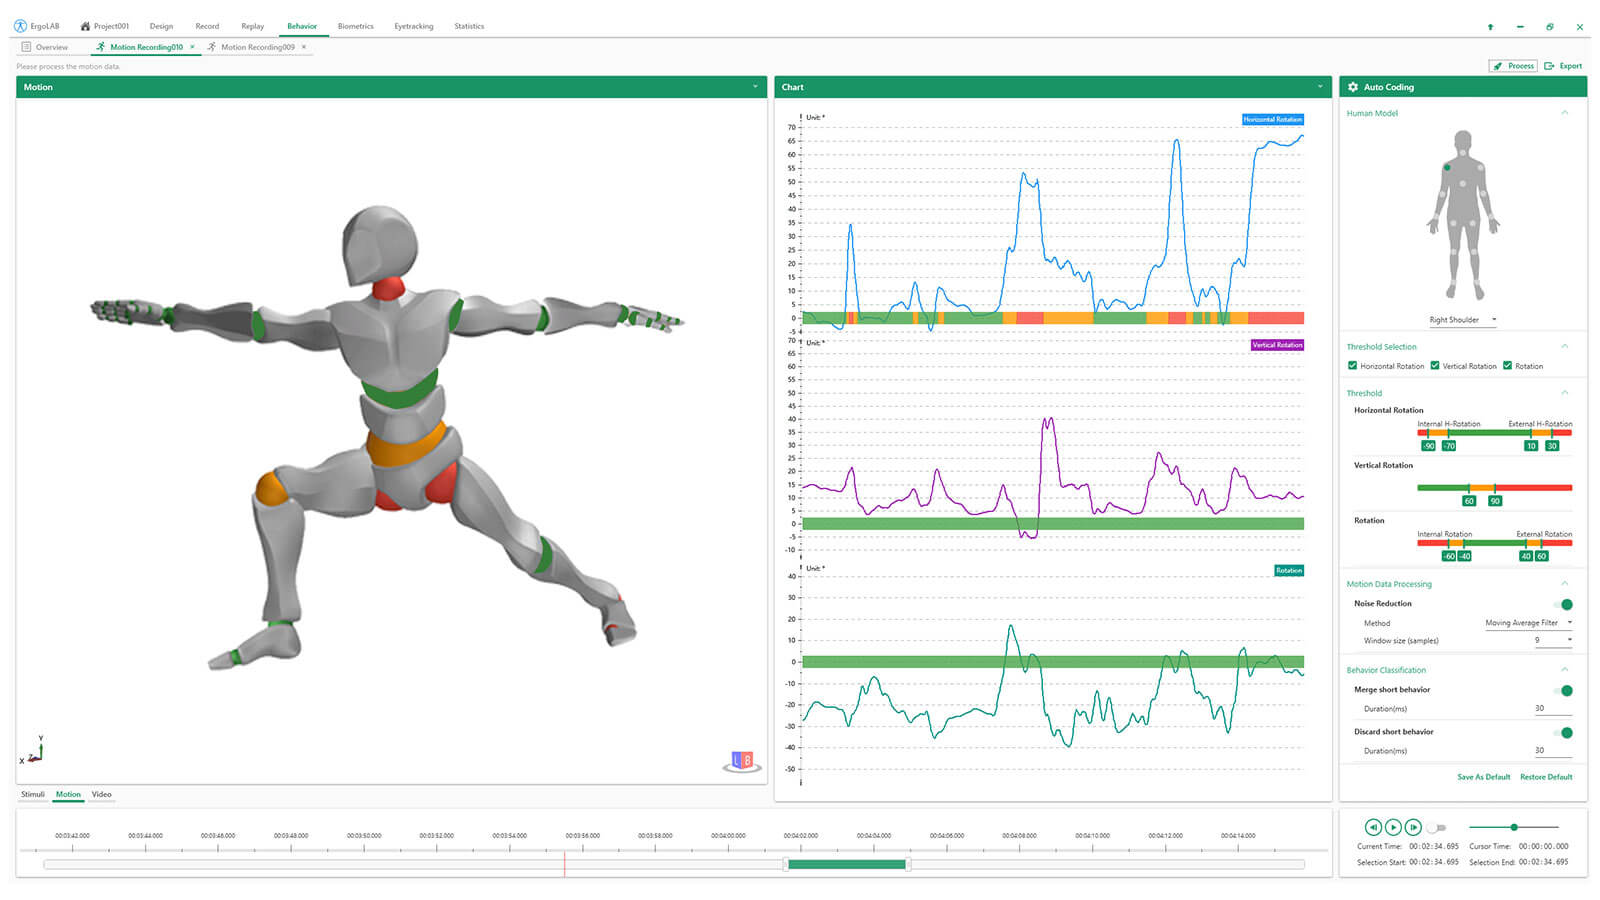Viewport: 1600px width, 900px height.
Task: Toggle the Noise Reduction switch
Action: 1563,604
